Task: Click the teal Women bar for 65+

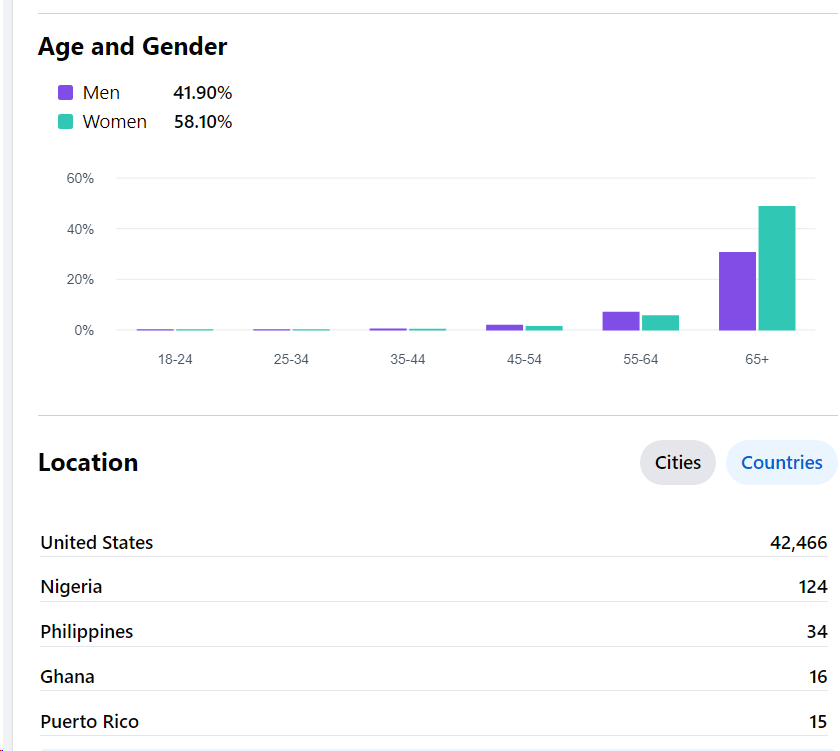Action: click(x=776, y=268)
